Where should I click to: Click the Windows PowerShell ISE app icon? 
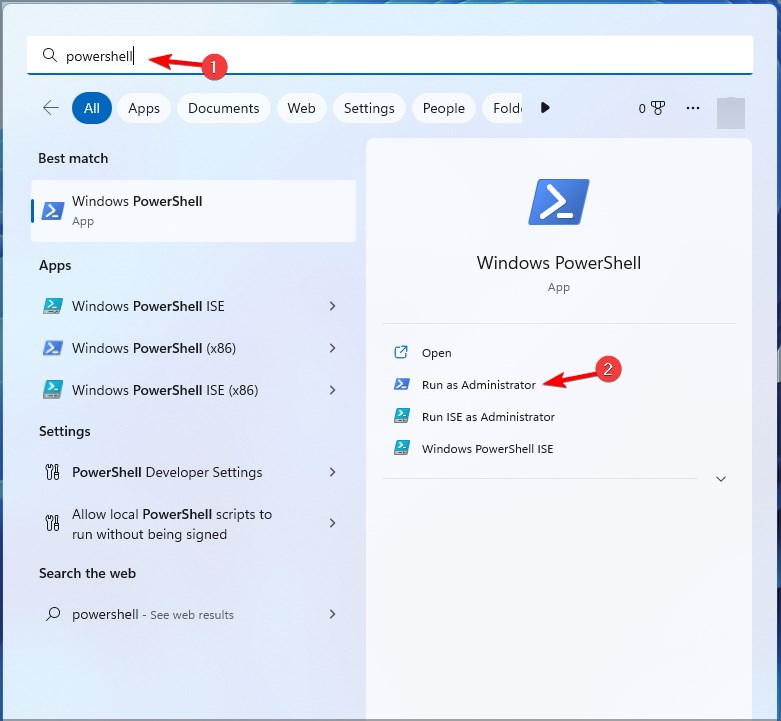tap(53, 306)
